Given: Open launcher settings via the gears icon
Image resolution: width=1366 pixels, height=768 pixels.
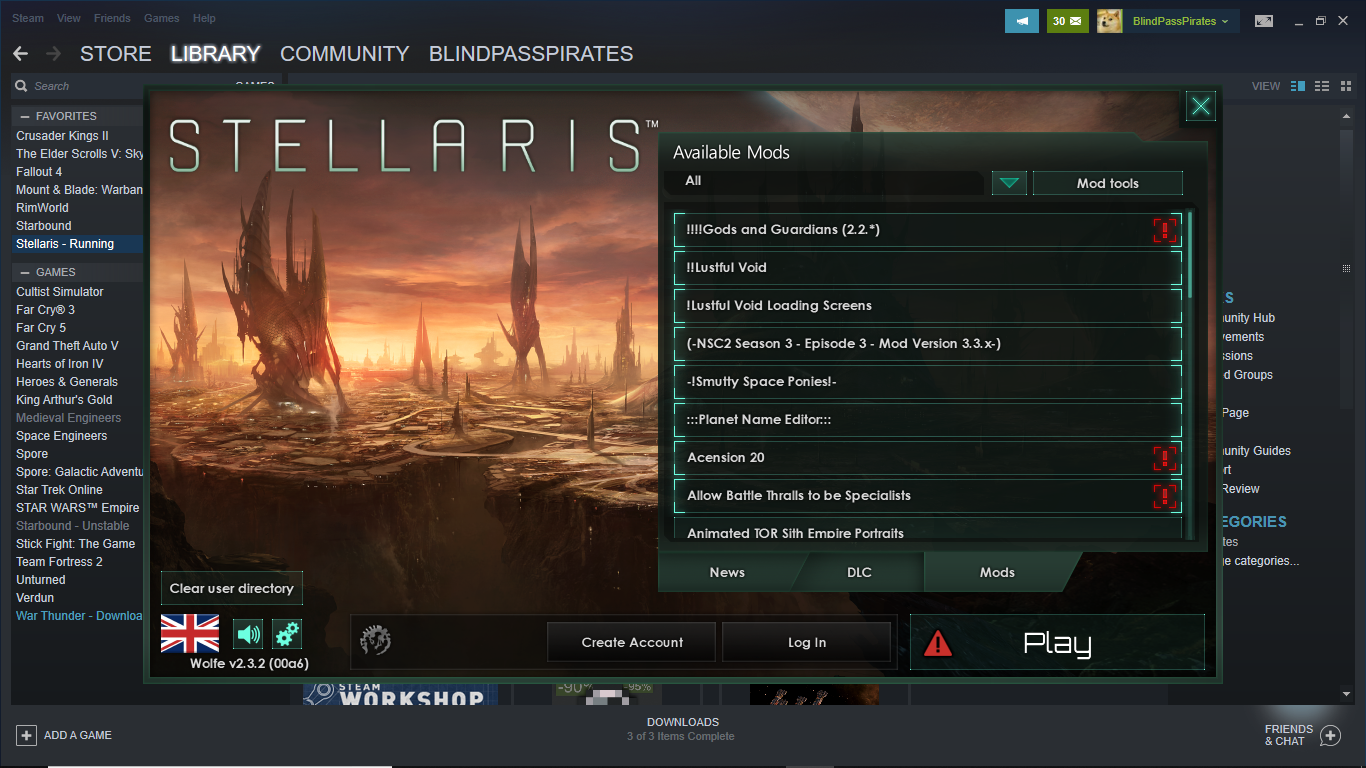Looking at the screenshot, I should pyautogui.click(x=287, y=634).
